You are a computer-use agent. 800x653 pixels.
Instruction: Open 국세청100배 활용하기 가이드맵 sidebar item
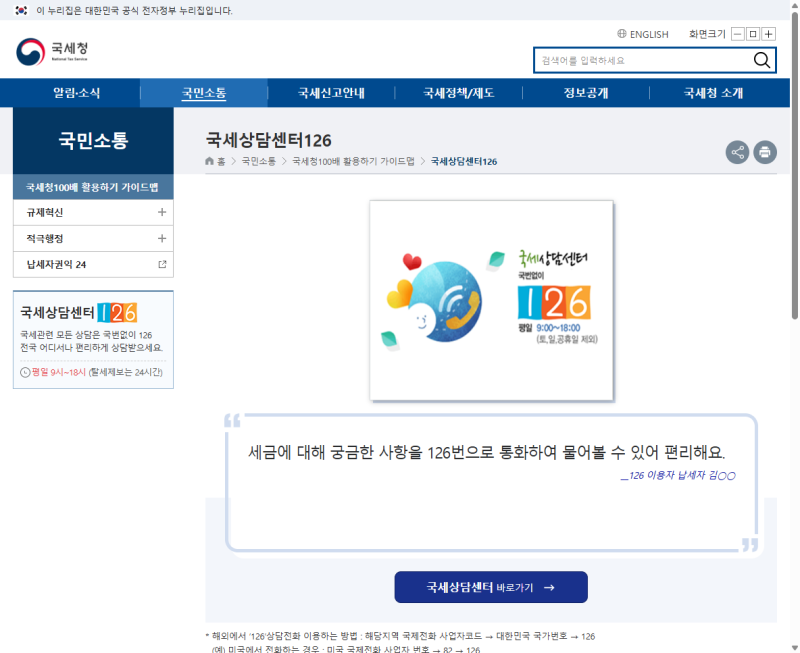click(93, 187)
